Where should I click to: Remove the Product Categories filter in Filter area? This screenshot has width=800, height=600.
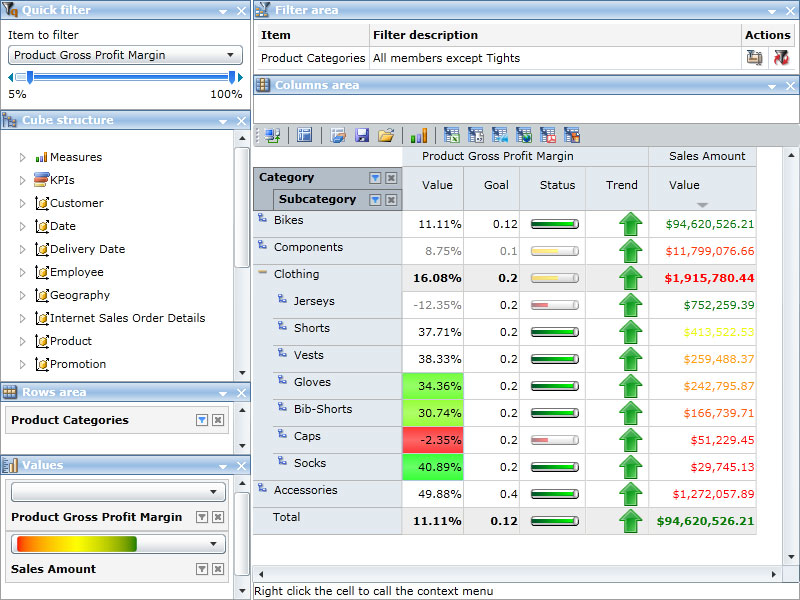pyautogui.click(x=781, y=58)
